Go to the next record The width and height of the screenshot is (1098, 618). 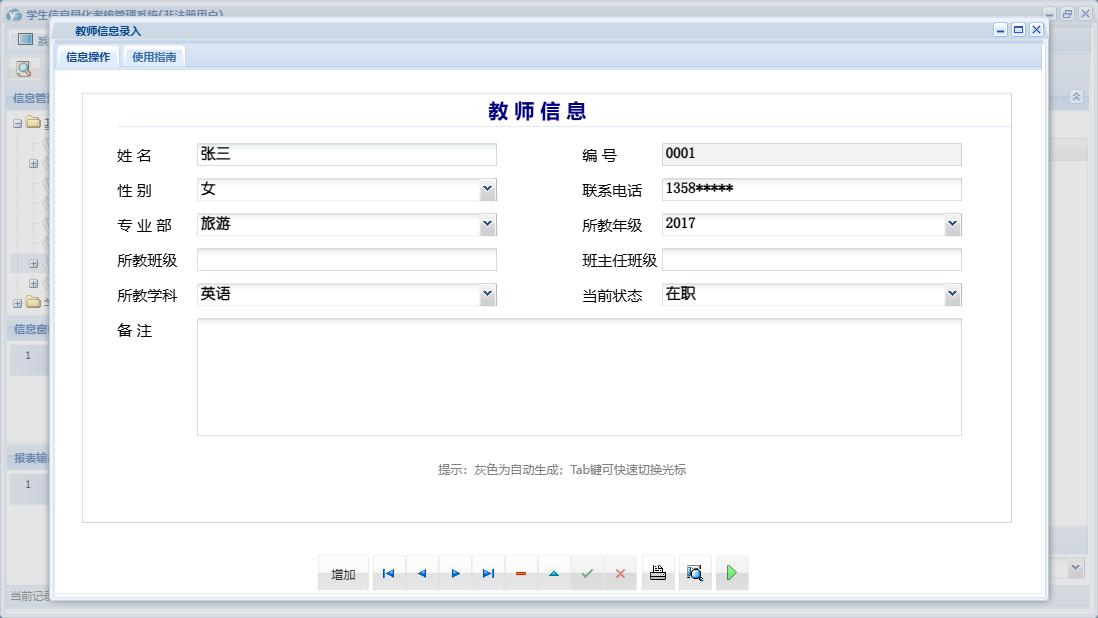(x=455, y=573)
